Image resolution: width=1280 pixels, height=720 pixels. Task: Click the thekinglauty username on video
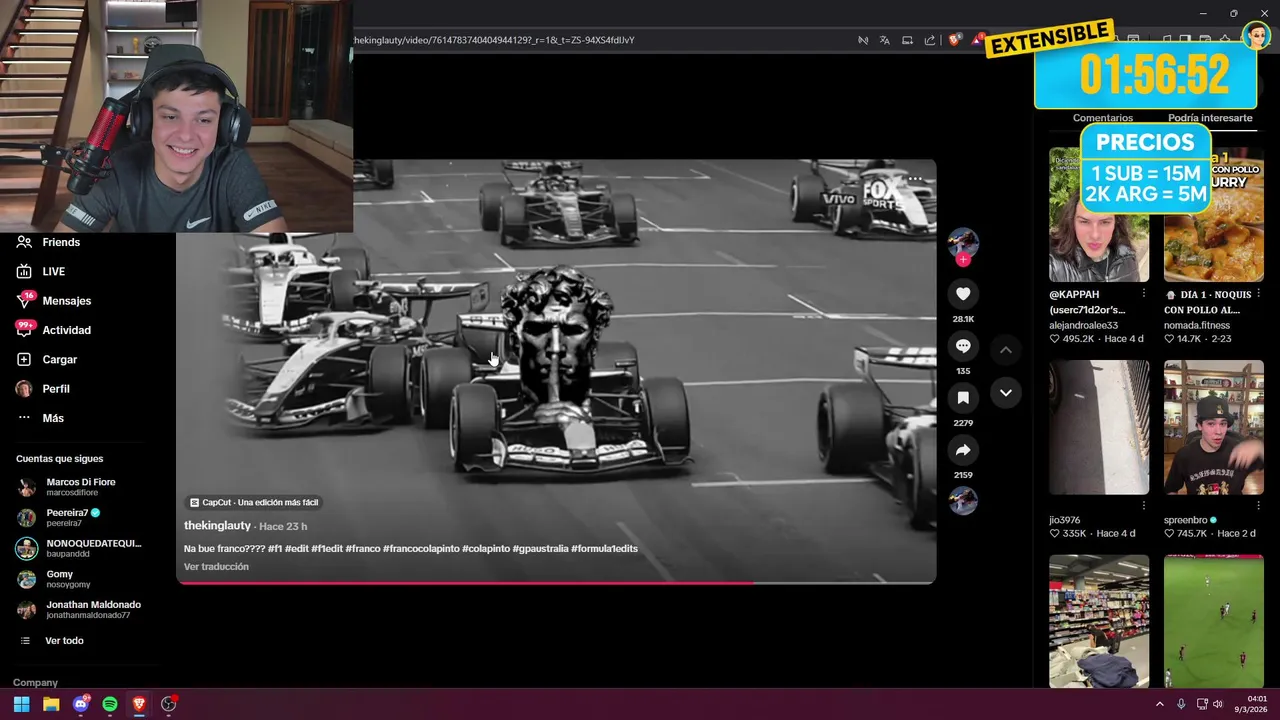[217, 526]
